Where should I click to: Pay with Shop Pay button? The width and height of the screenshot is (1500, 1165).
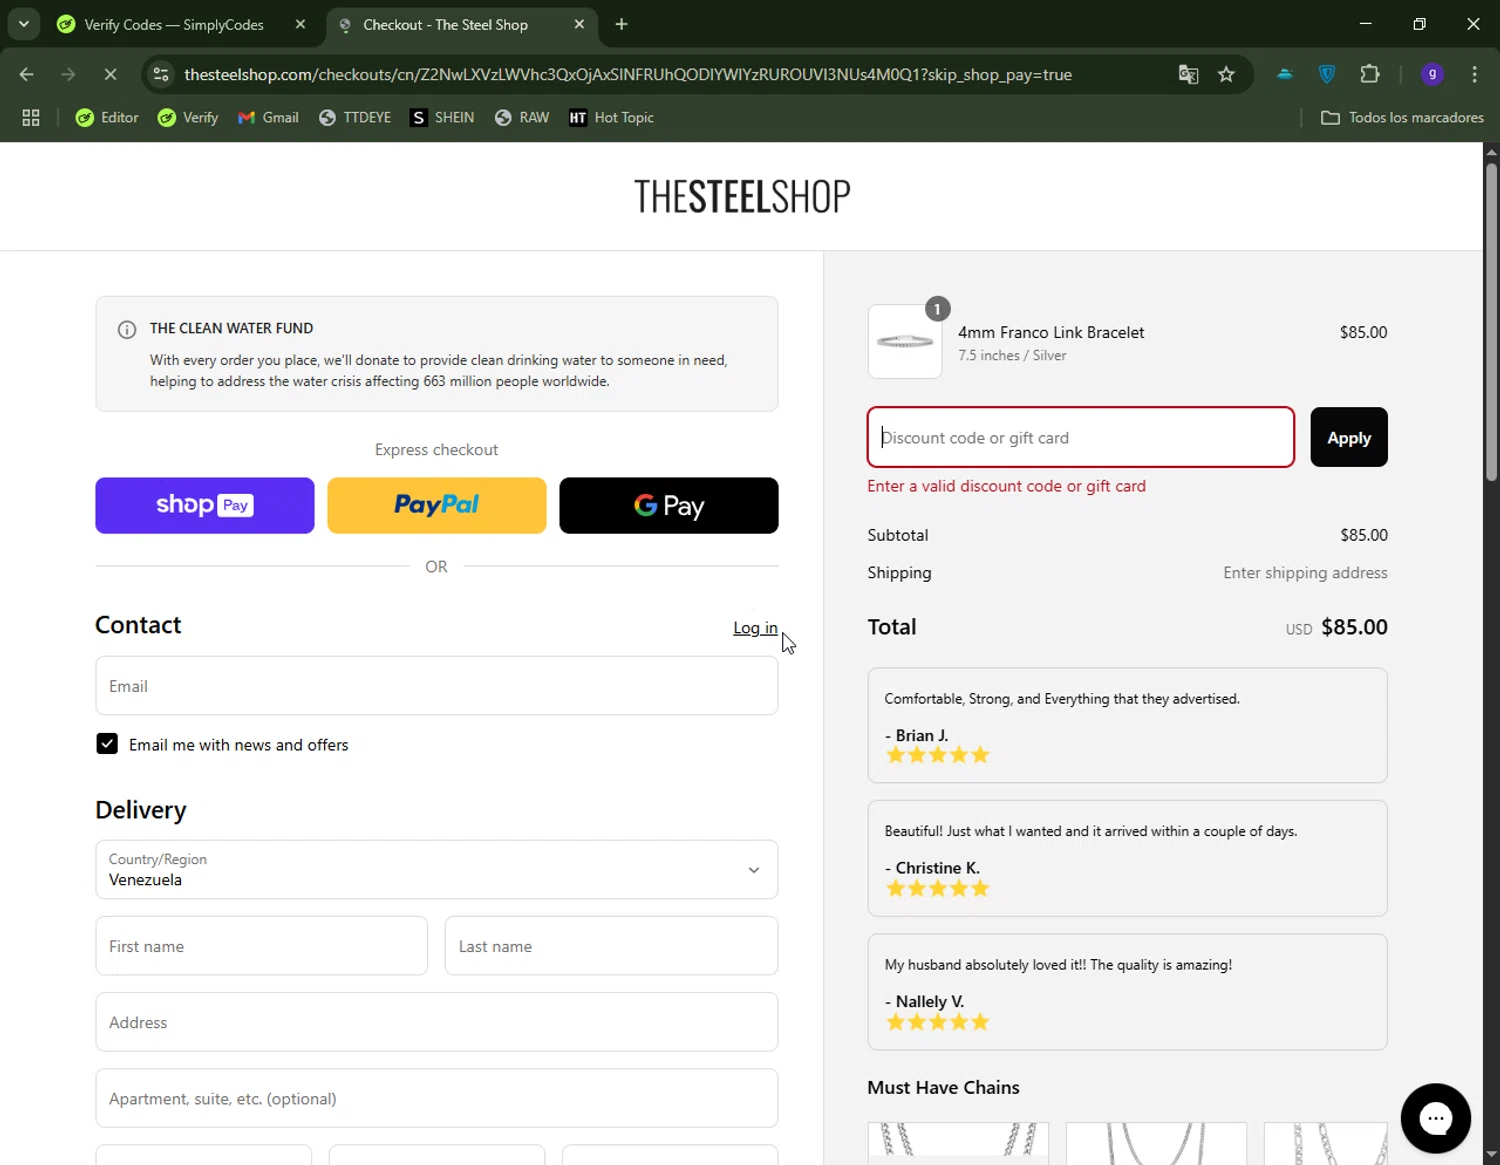(x=205, y=505)
